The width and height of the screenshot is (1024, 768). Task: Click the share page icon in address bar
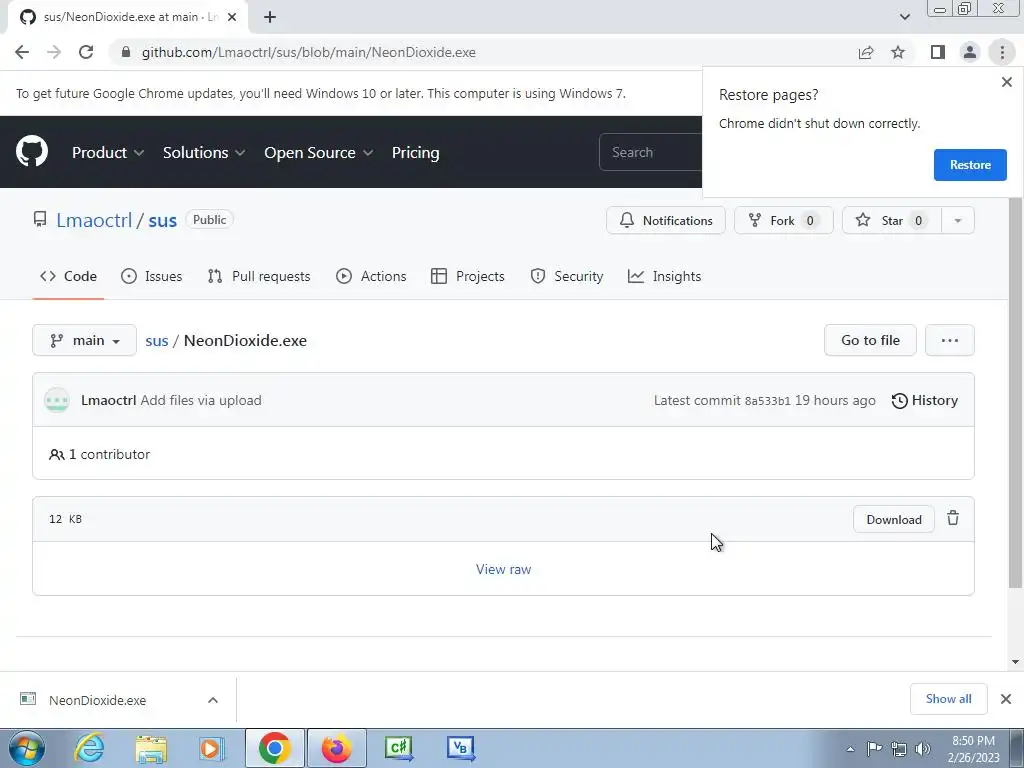pyautogui.click(x=866, y=52)
